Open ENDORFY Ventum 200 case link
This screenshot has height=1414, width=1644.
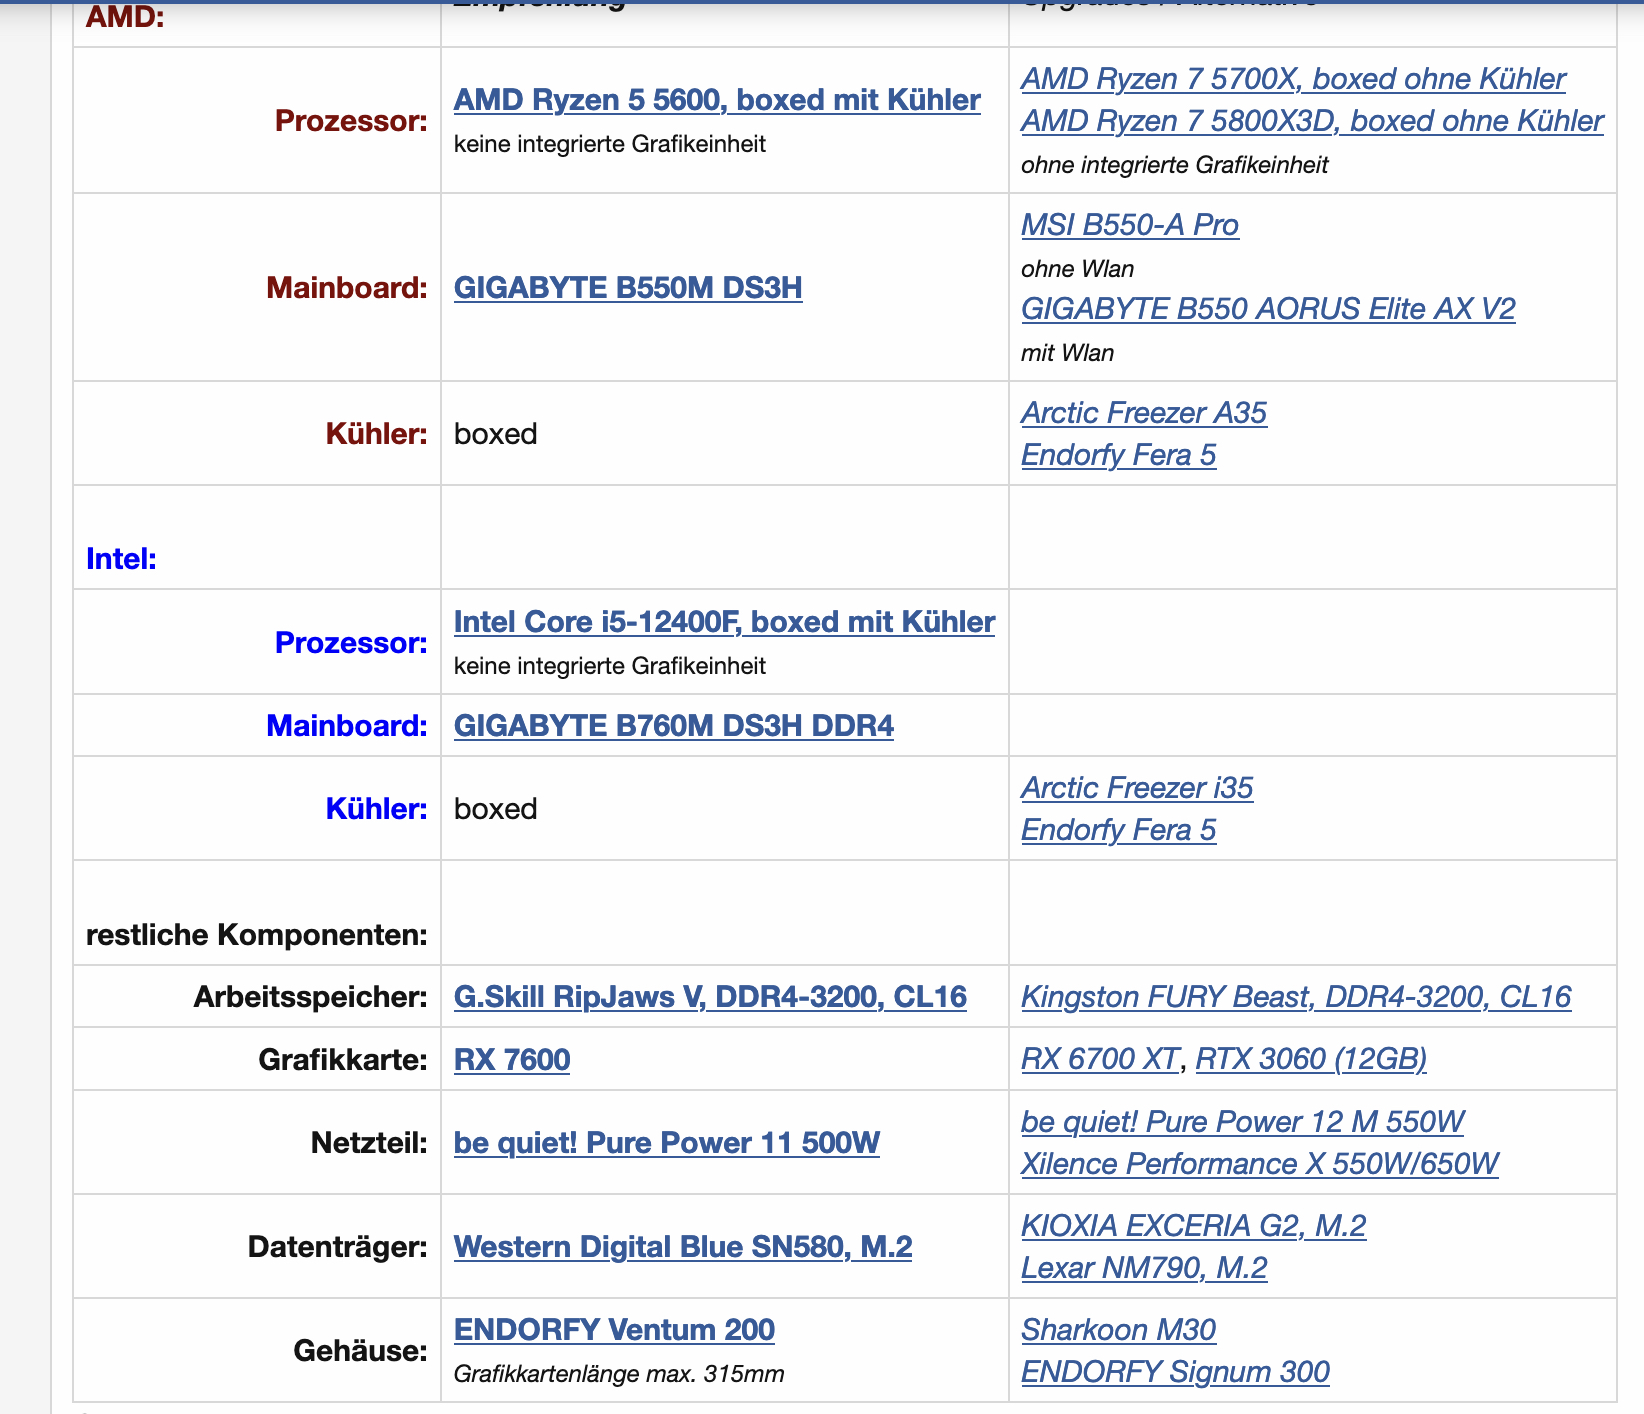point(614,1330)
